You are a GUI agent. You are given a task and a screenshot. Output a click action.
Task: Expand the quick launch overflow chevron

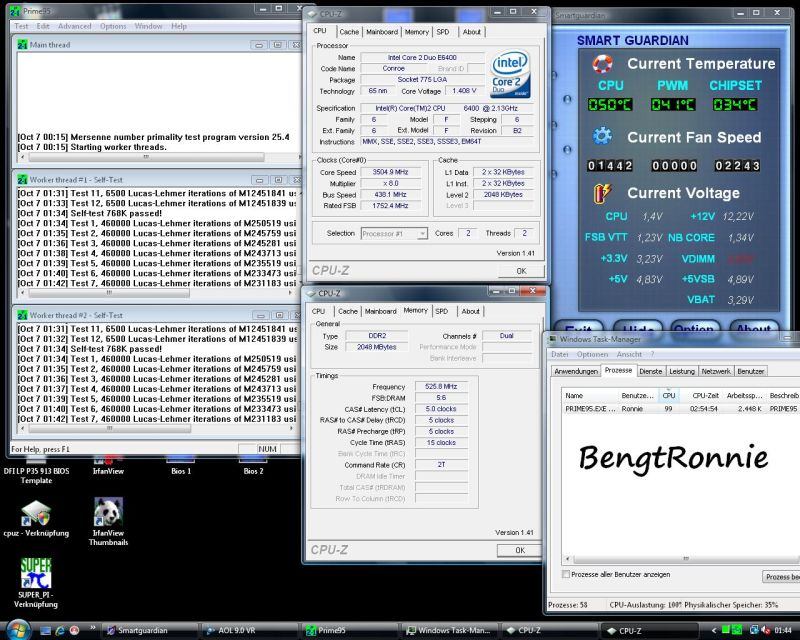pyautogui.click(x=92, y=628)
